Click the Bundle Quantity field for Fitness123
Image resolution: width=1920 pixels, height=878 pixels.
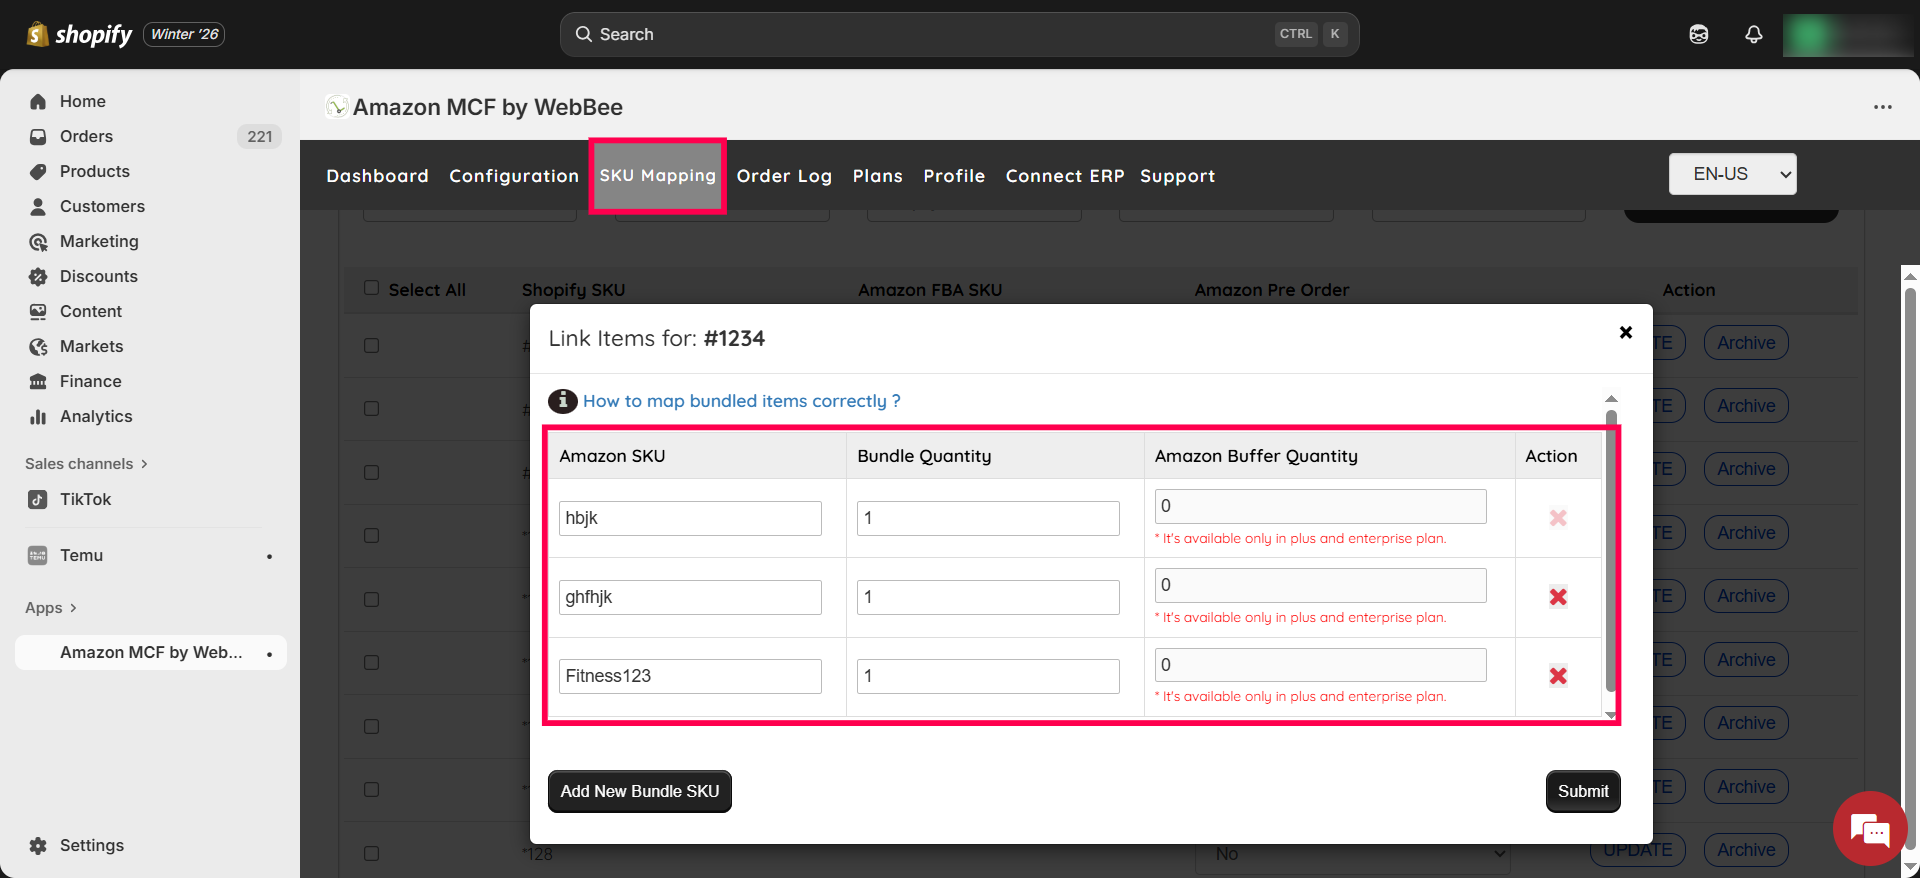click(x=987, y=676)
